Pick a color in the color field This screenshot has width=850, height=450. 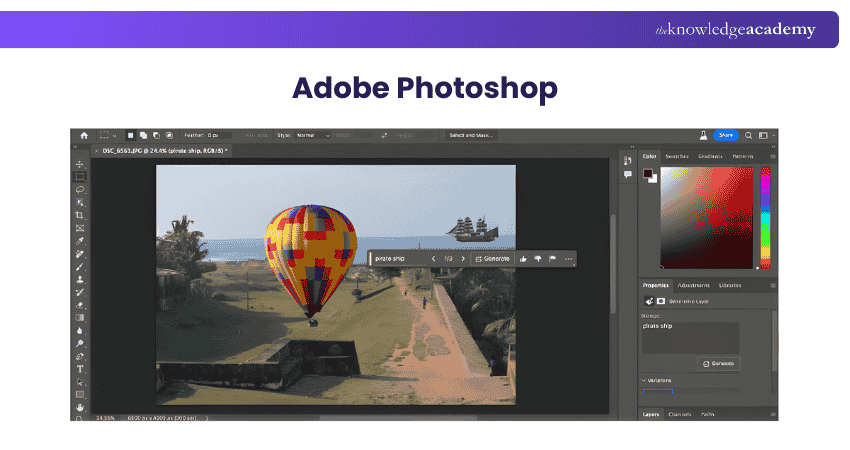pos(706,218)
